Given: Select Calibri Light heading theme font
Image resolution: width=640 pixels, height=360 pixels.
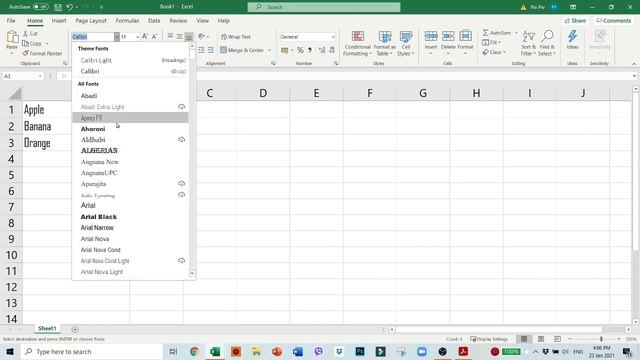Looking at the screenshot, I should point(130,60).
